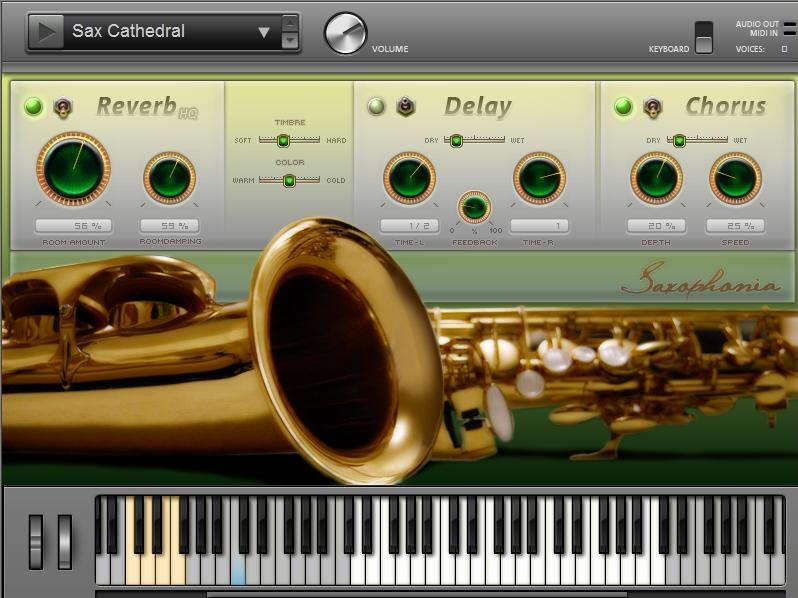Click the Delay Time-R knob
The width and height of the screenshot is (798, 598).
[539, 178]
